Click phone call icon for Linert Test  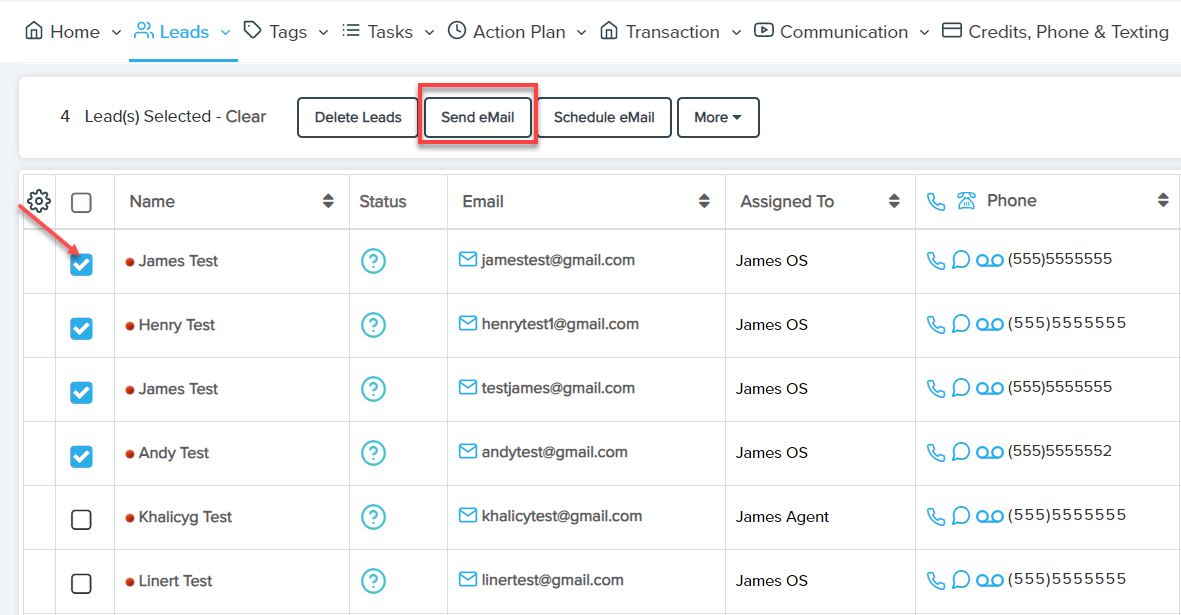coord(936,580)
